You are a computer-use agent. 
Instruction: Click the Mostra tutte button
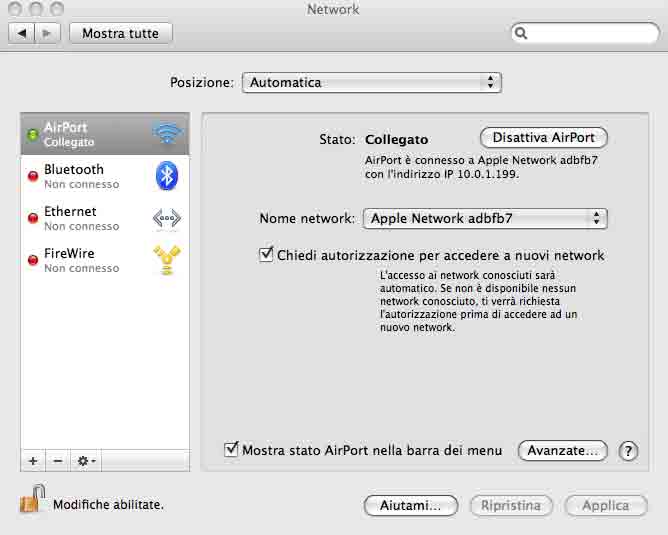click(x=121, y=33)
